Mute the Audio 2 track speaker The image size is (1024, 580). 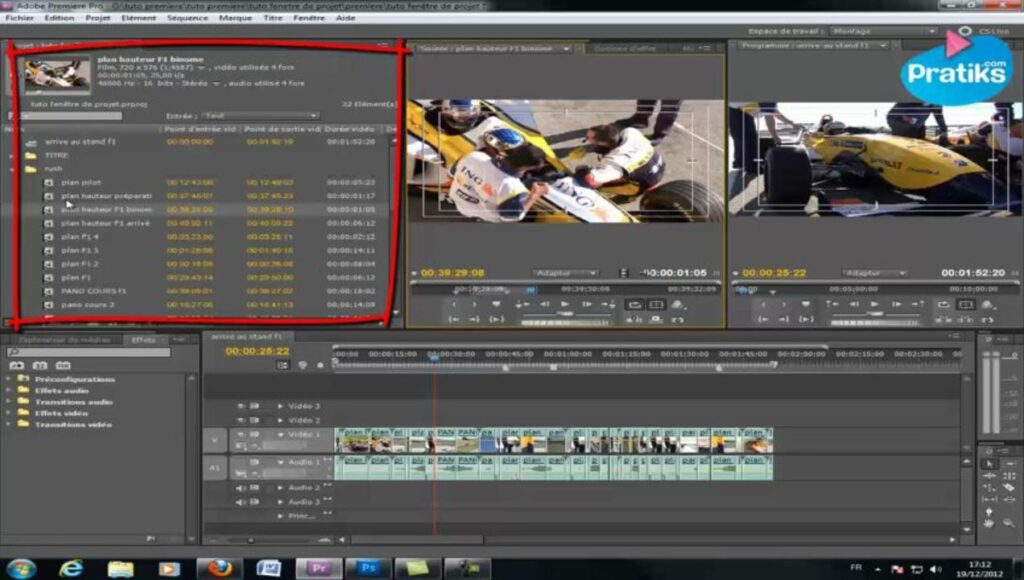click(241, 488)
